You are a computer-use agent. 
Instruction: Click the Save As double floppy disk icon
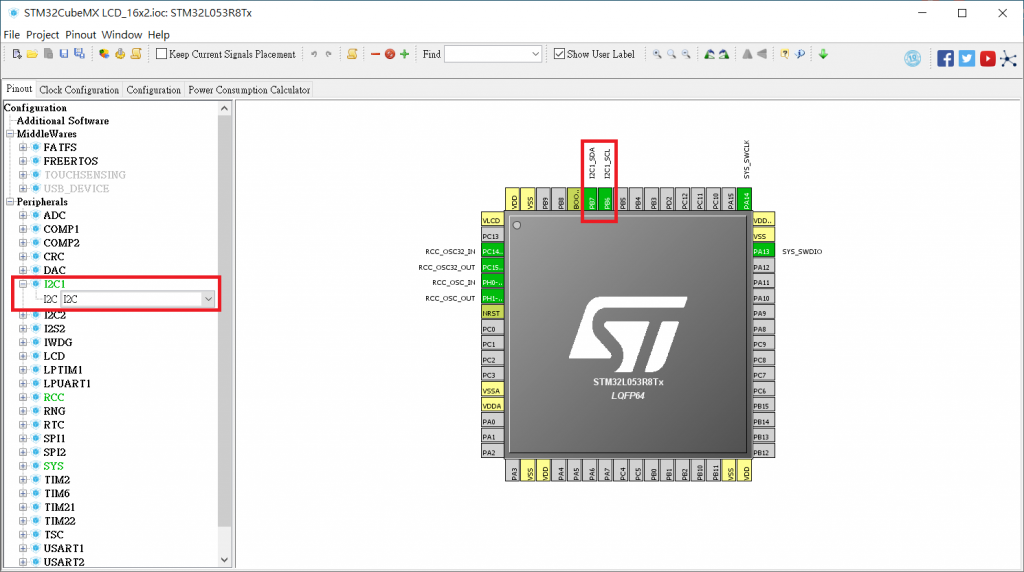click(x=79, y=54)
